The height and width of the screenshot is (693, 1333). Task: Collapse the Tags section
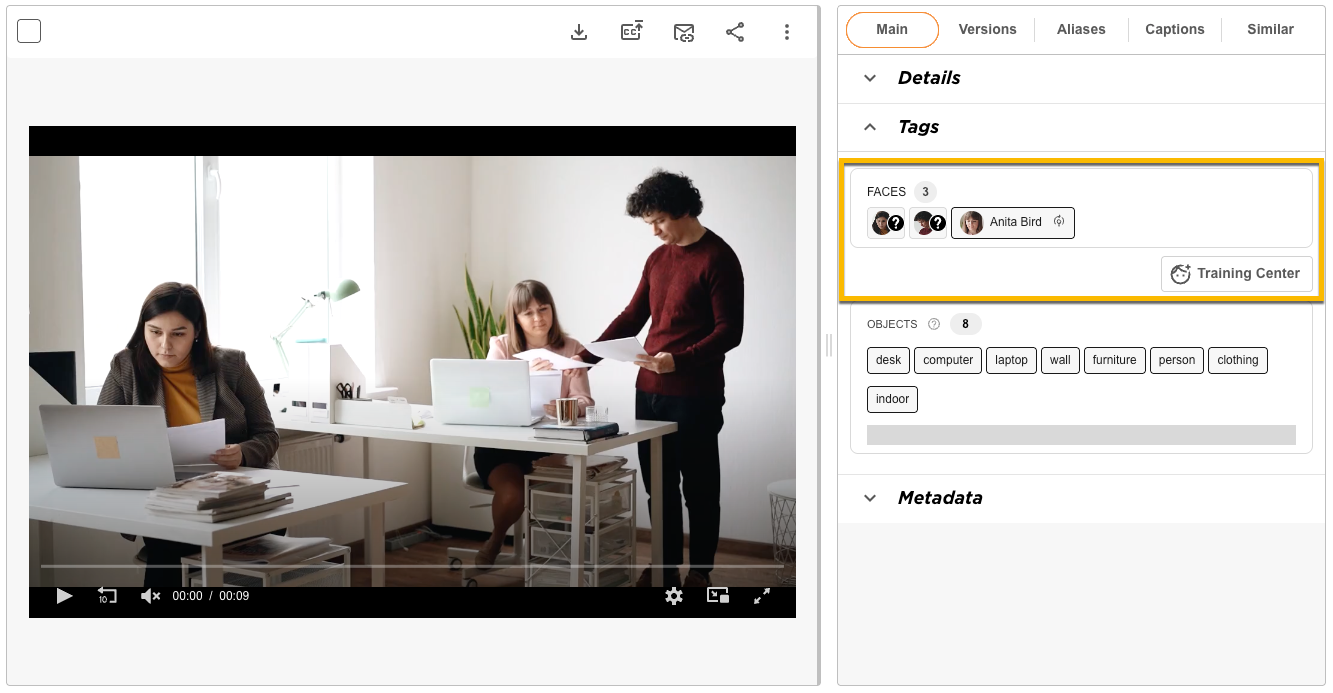pyautogui.click(x=1081, y=127)
